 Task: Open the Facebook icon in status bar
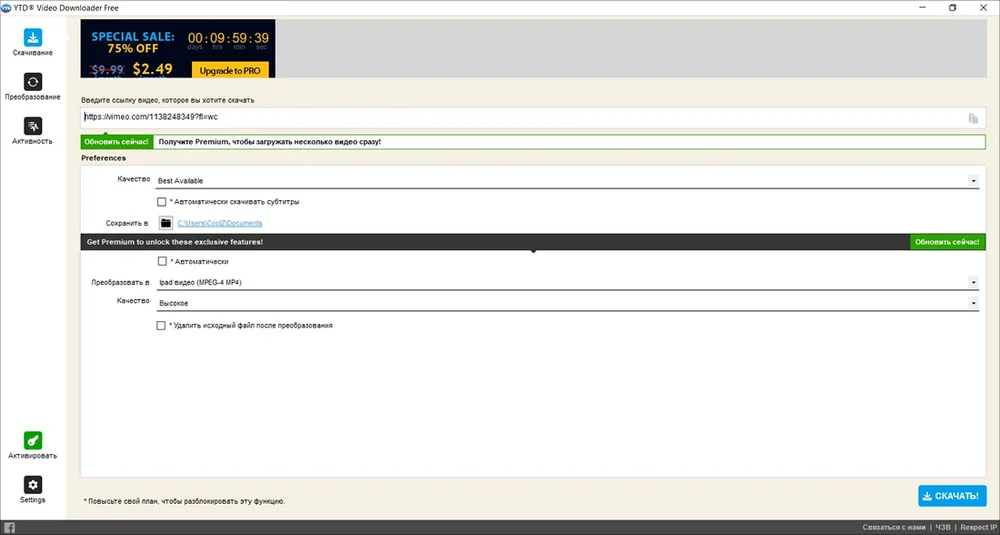point(9,527)
